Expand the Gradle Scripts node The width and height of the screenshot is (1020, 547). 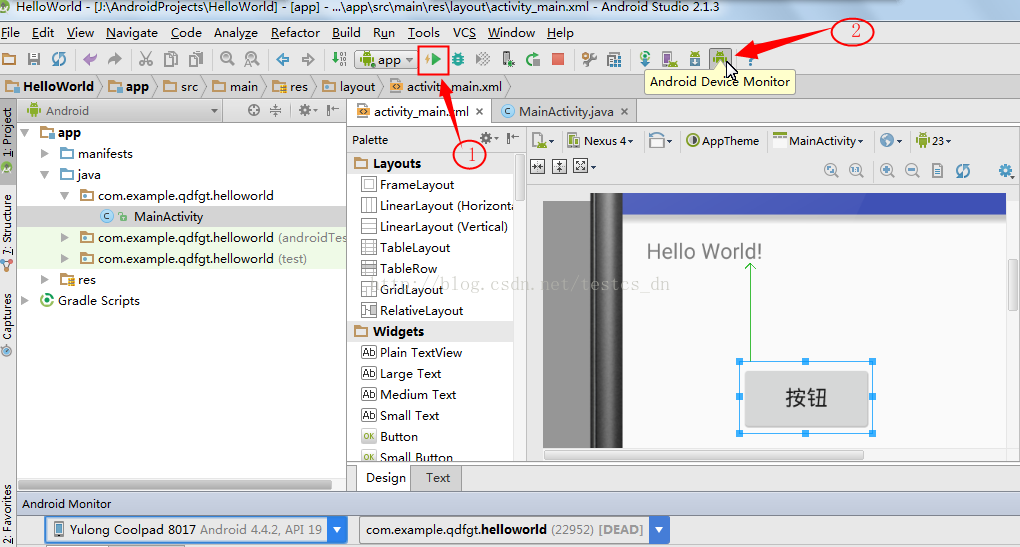[25, 300]
